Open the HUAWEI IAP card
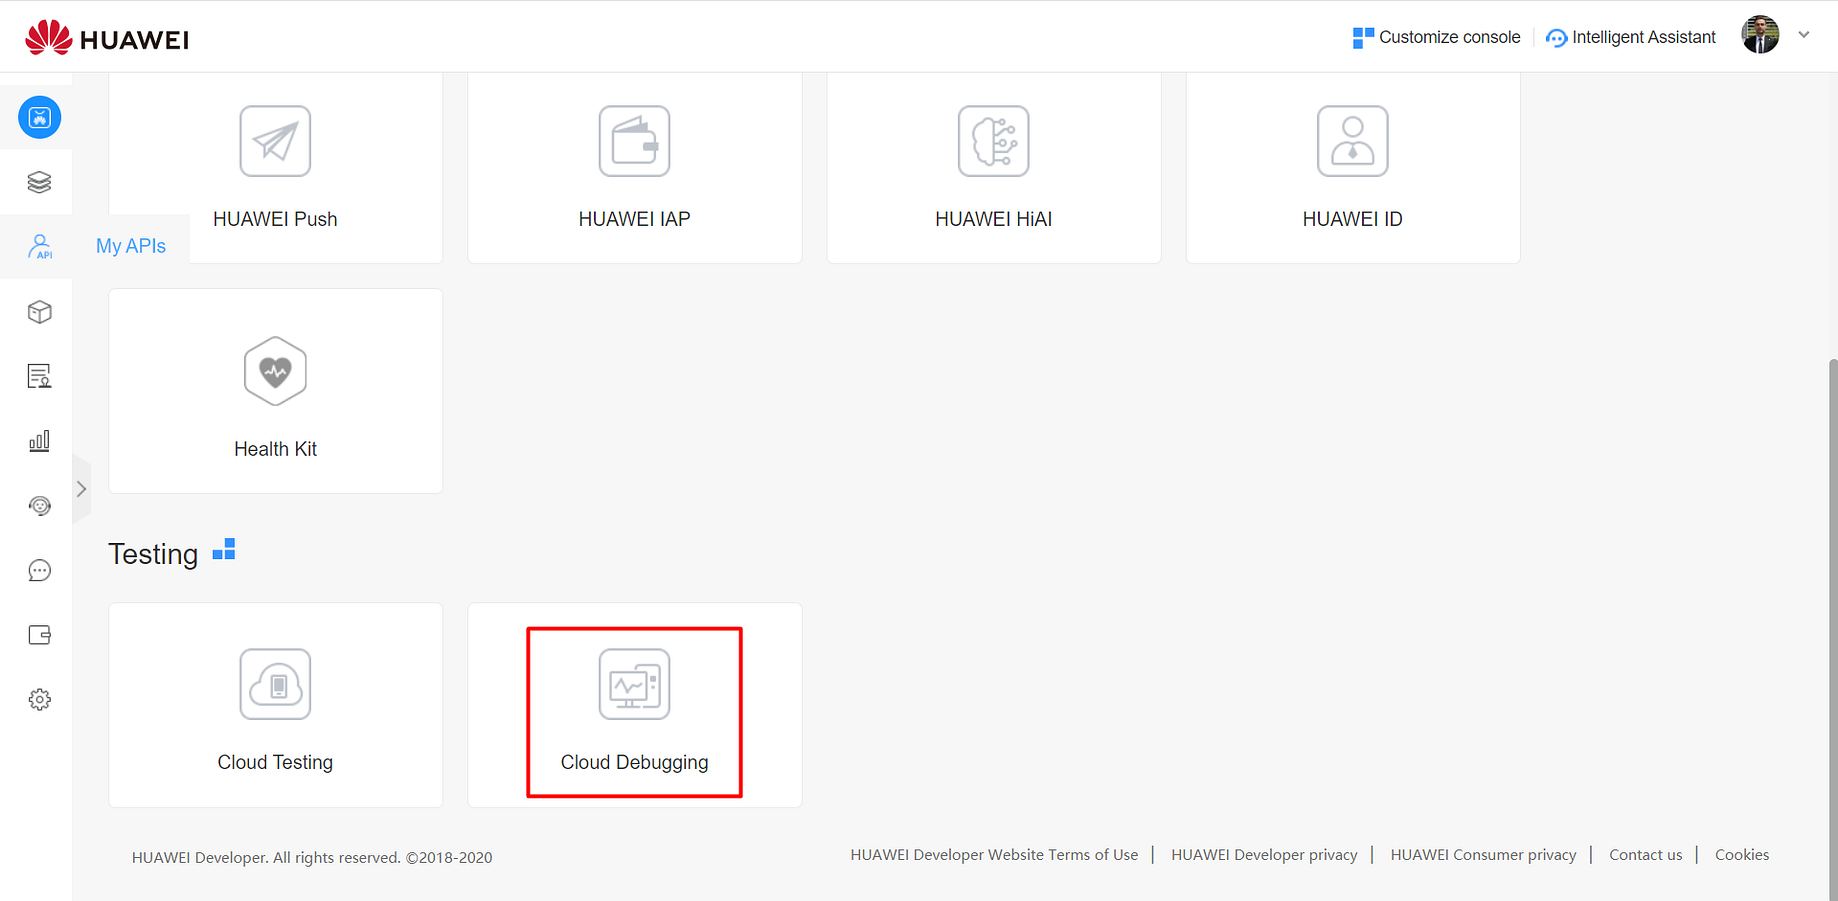 coord(635,167)
